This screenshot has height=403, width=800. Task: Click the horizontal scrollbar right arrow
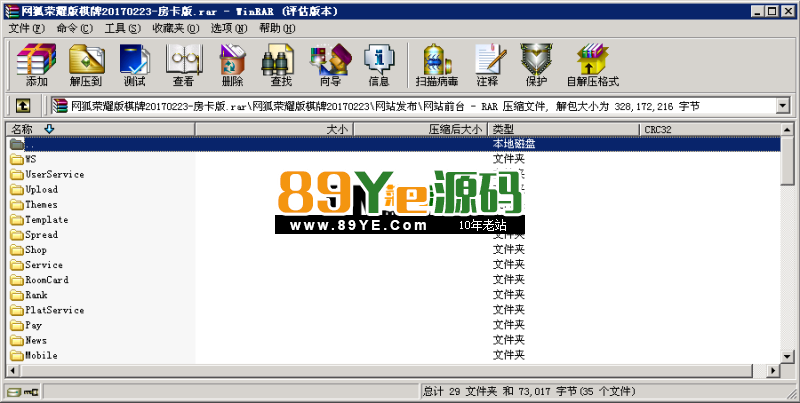click(x=774, y=370)
